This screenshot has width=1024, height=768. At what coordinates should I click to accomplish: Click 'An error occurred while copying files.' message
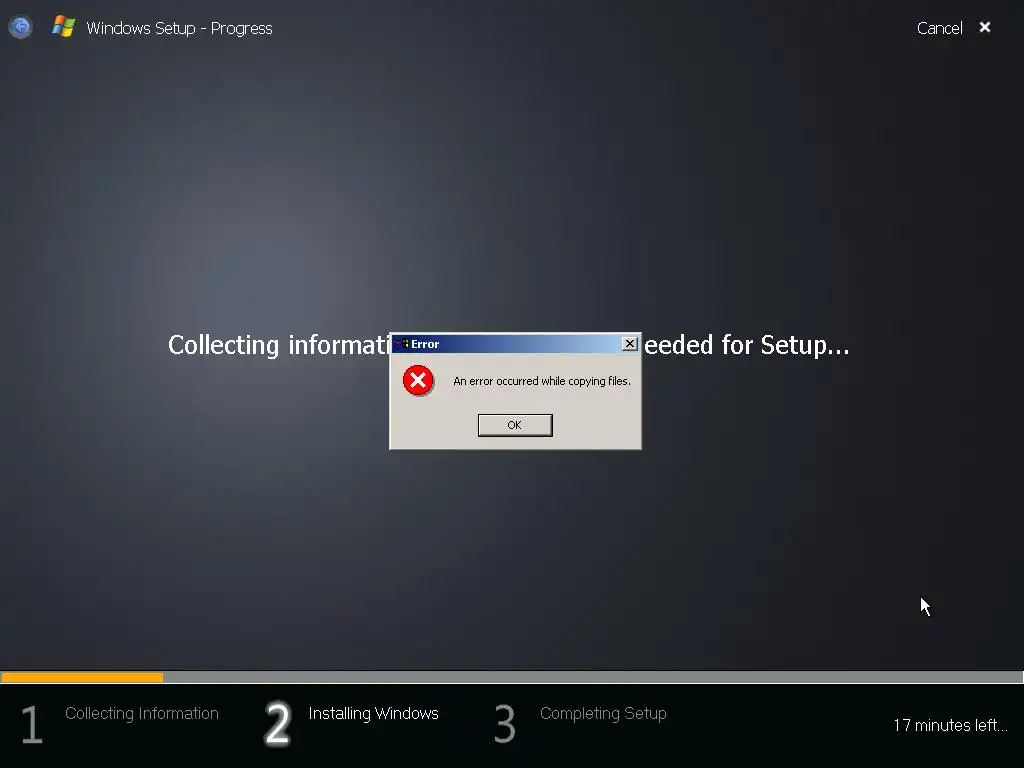coord(541,381)
